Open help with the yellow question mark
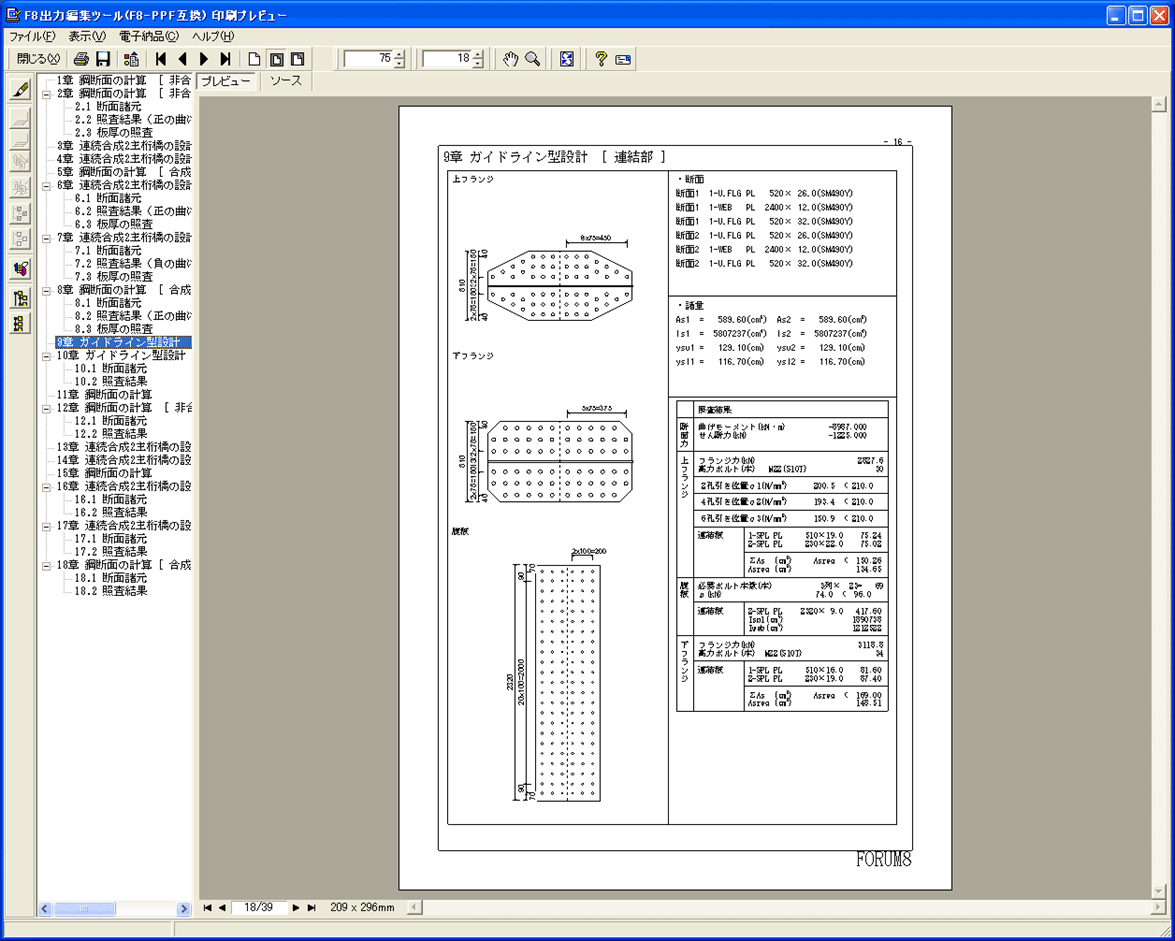This screenshot has width=1175, height=941. [600, 59]
